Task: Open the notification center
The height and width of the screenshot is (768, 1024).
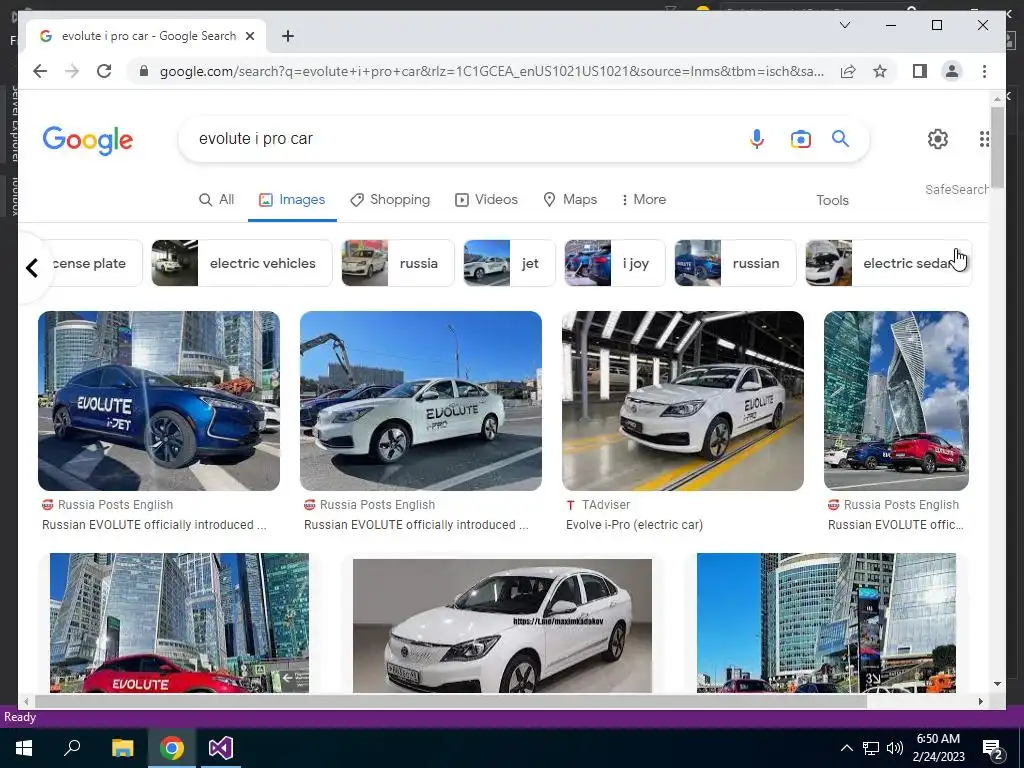Action: click(x=992, y=748)
